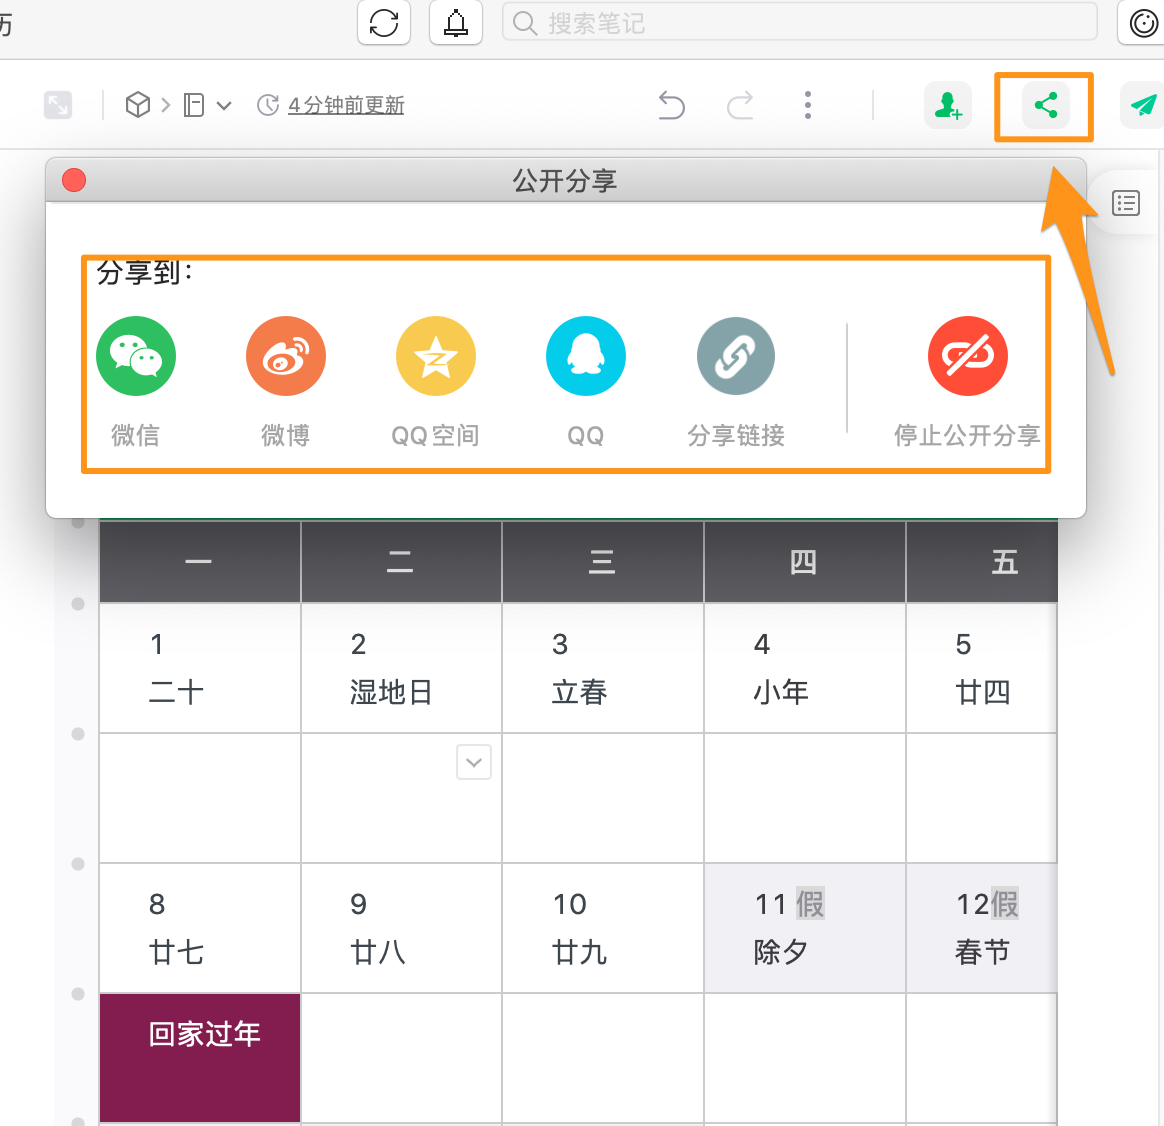This screenshot has height=1126, width=1164.
Task: Click the paper plane send icon
Action: tap(1142, 105)
